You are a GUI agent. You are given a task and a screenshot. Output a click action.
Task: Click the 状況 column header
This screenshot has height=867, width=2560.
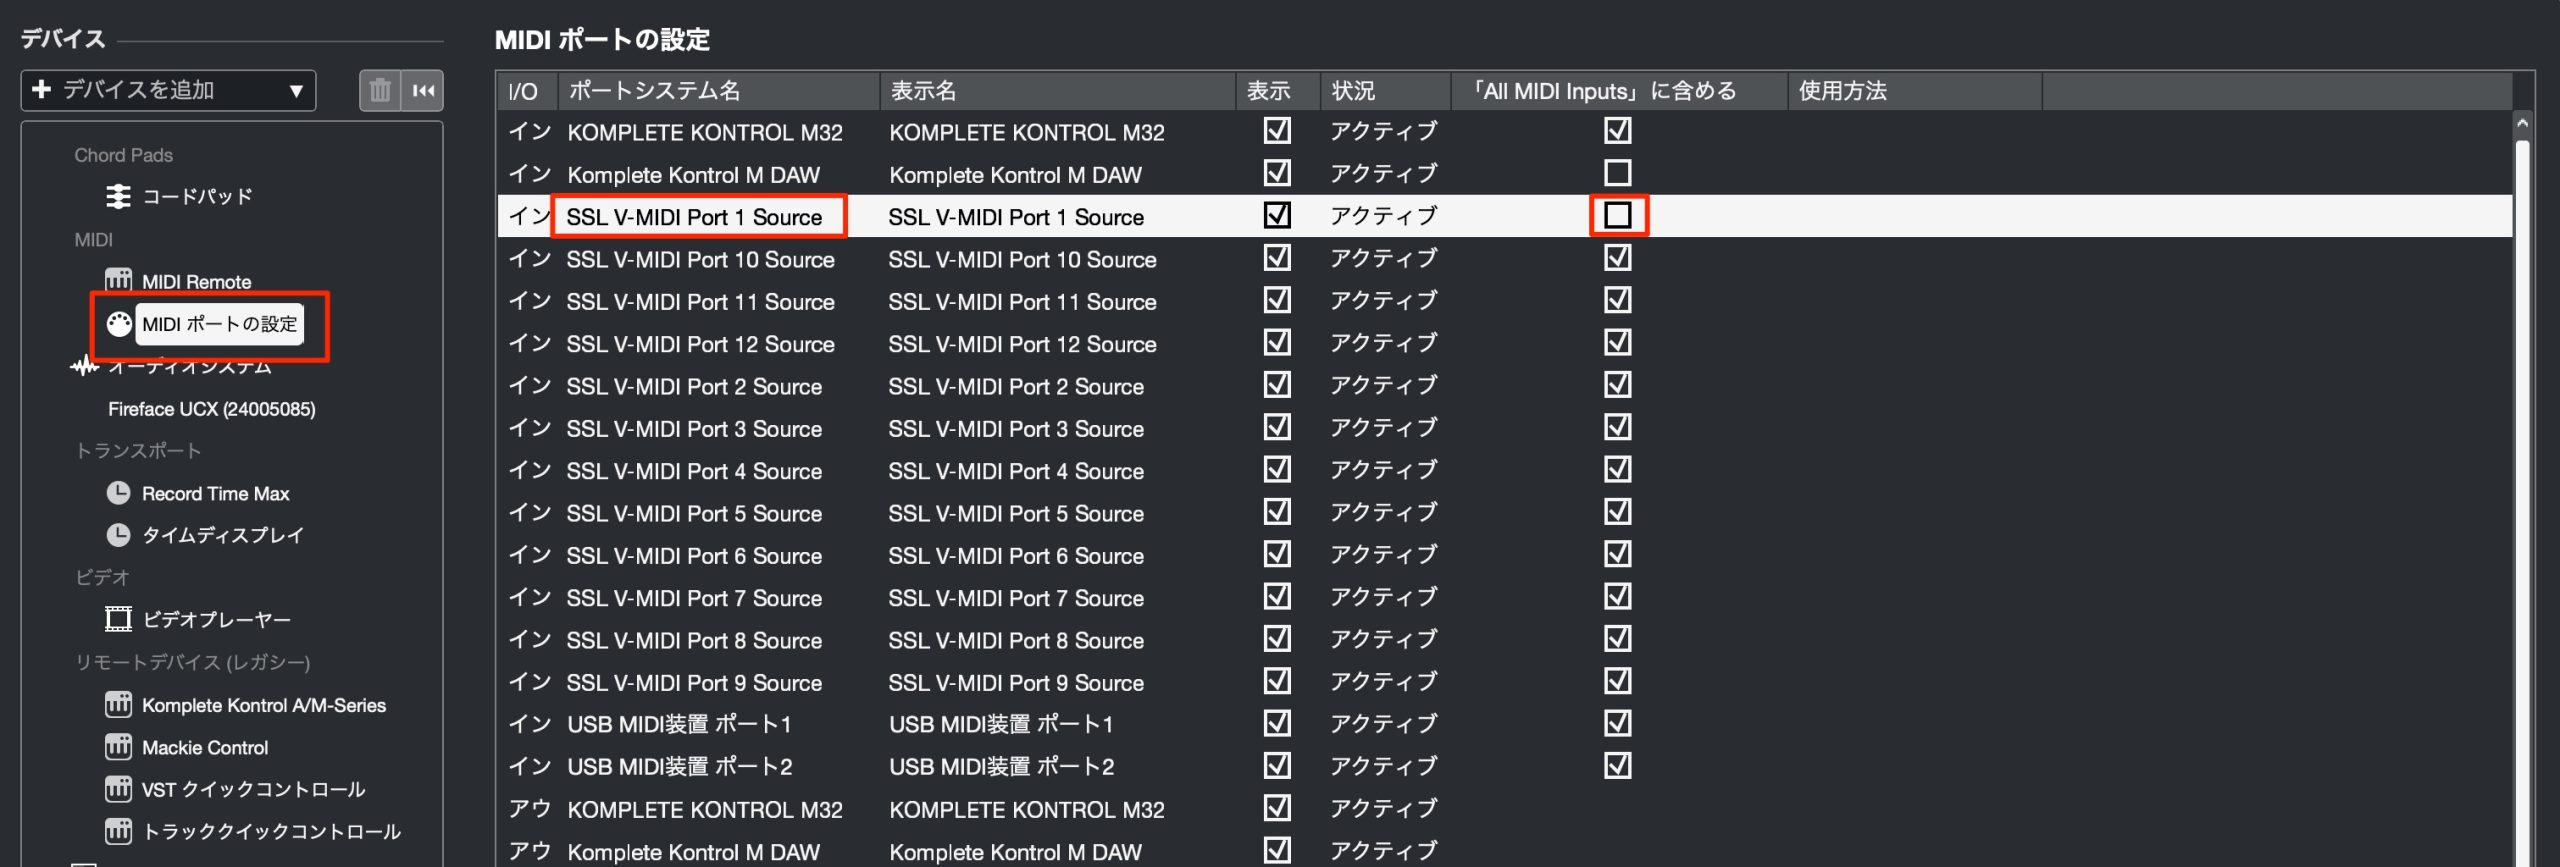(x=1385, y=91)
